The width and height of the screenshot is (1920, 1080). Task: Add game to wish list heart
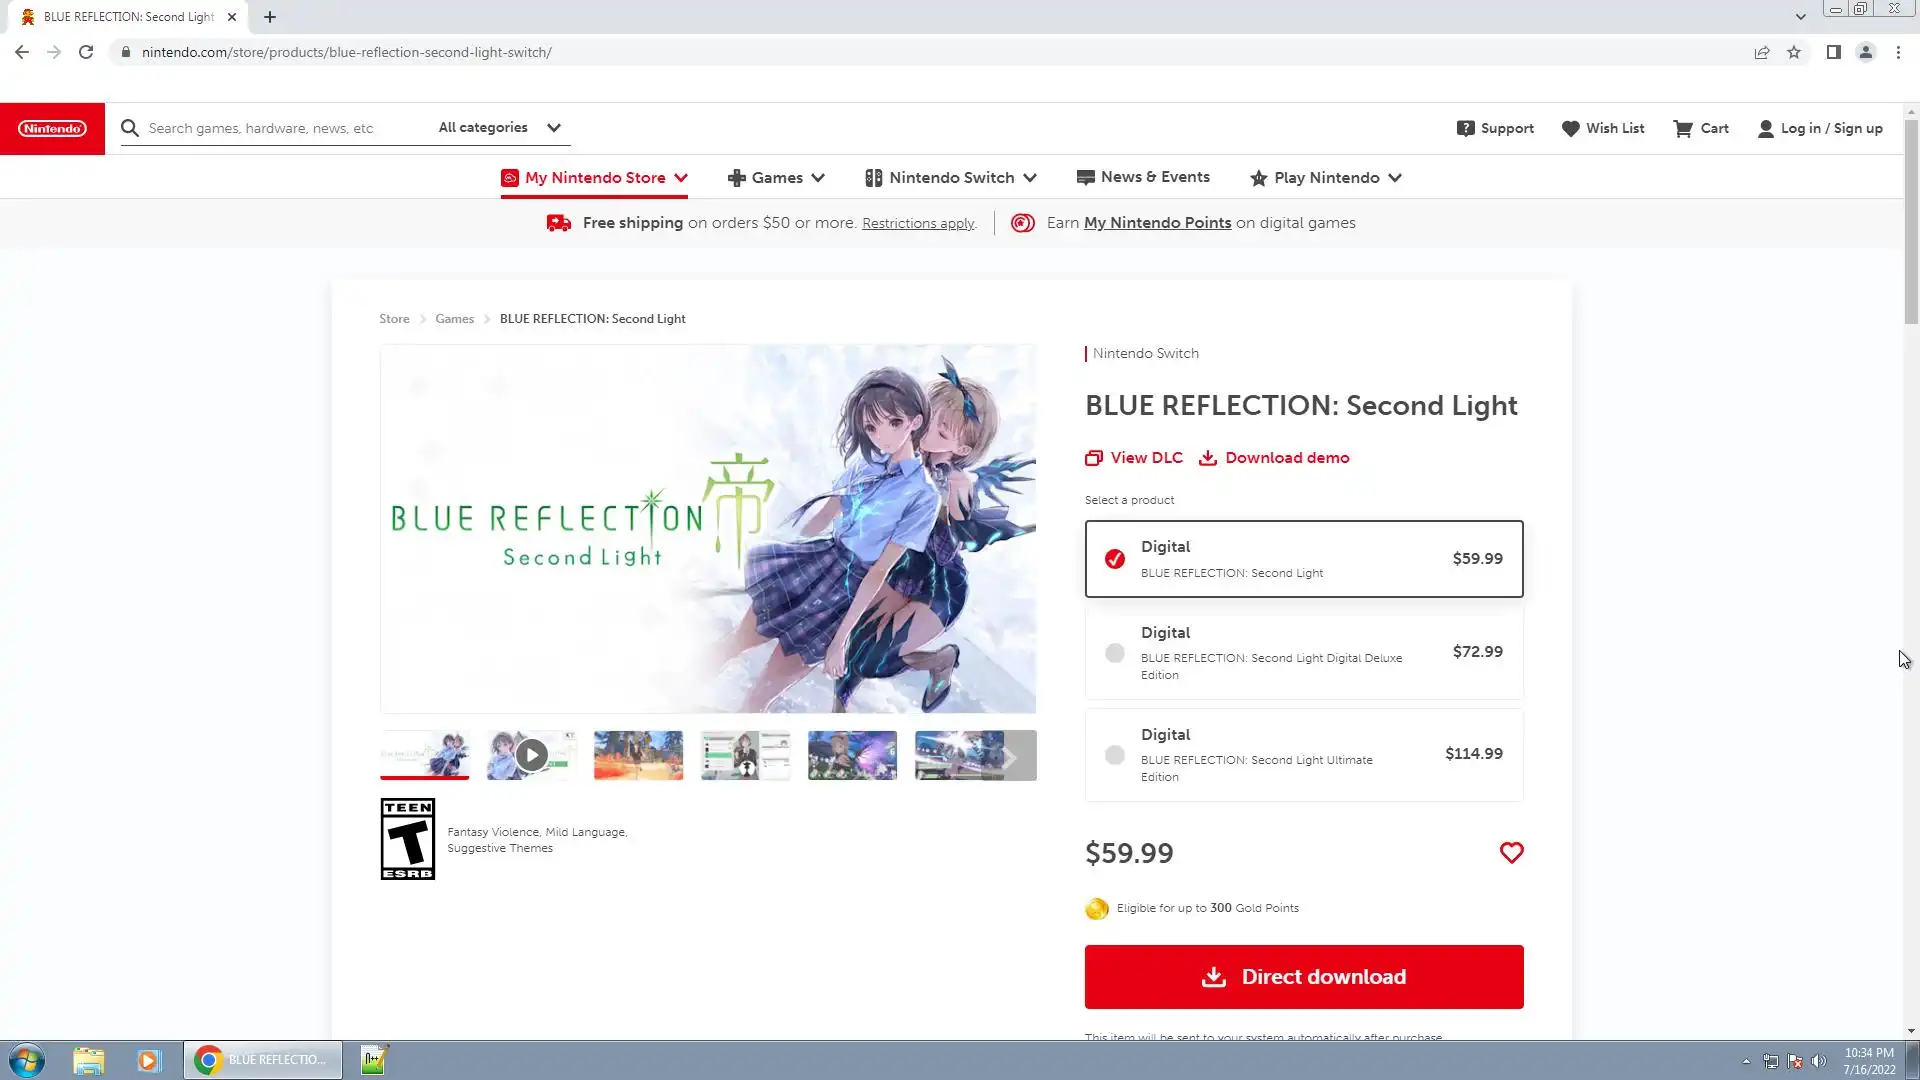point(1511,853)
